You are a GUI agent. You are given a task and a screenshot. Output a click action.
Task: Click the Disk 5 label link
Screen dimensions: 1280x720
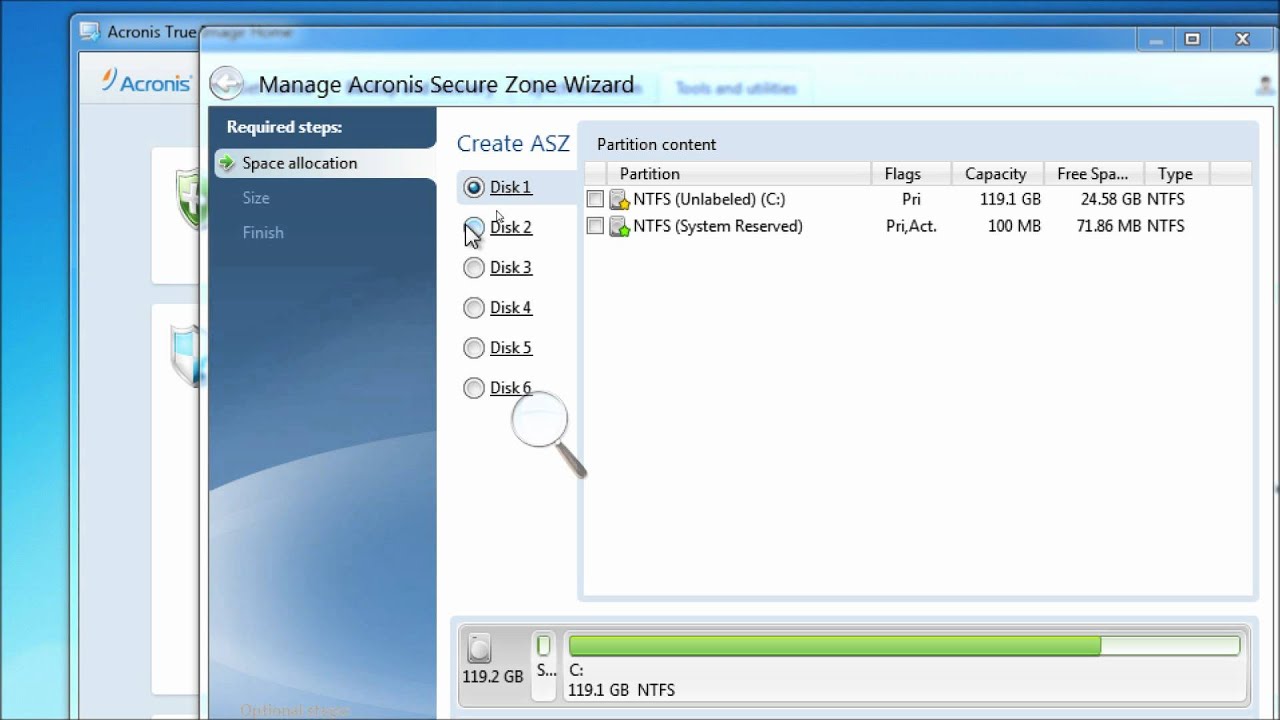tap(511, 347)
